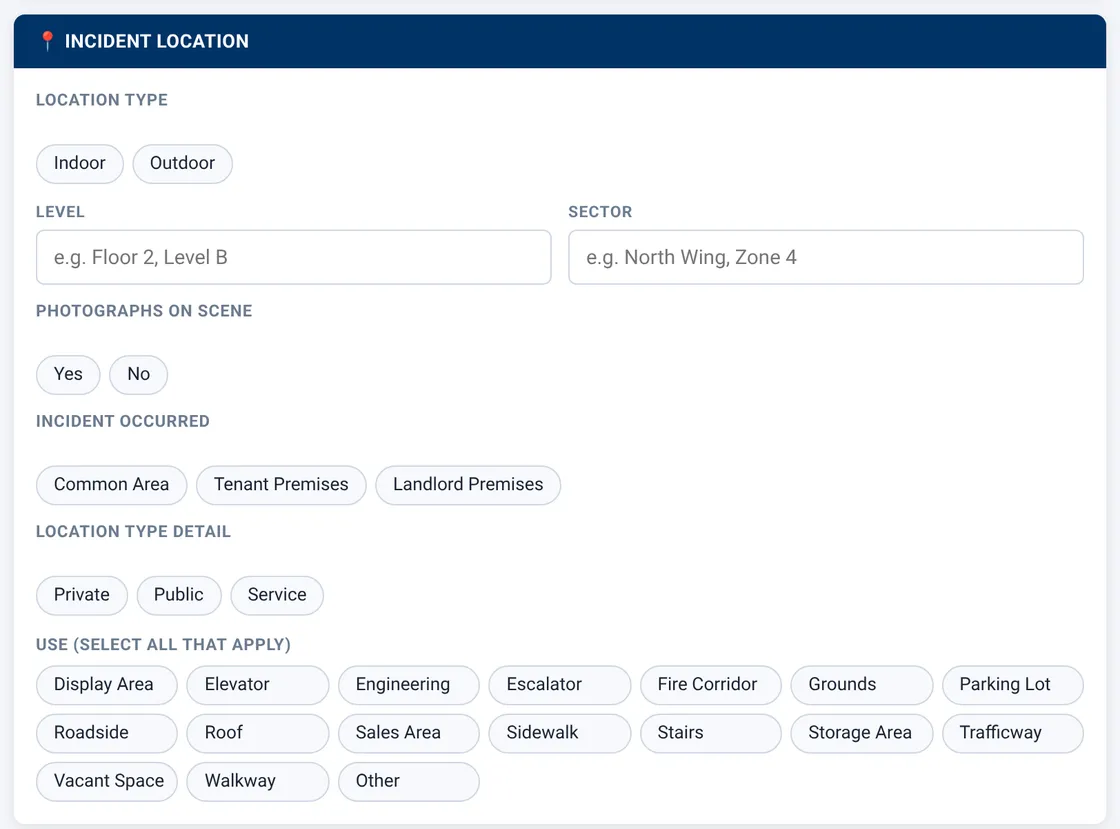Toggle the Parking Lot use chip

pyautogui.click(x=1013, y=685)
